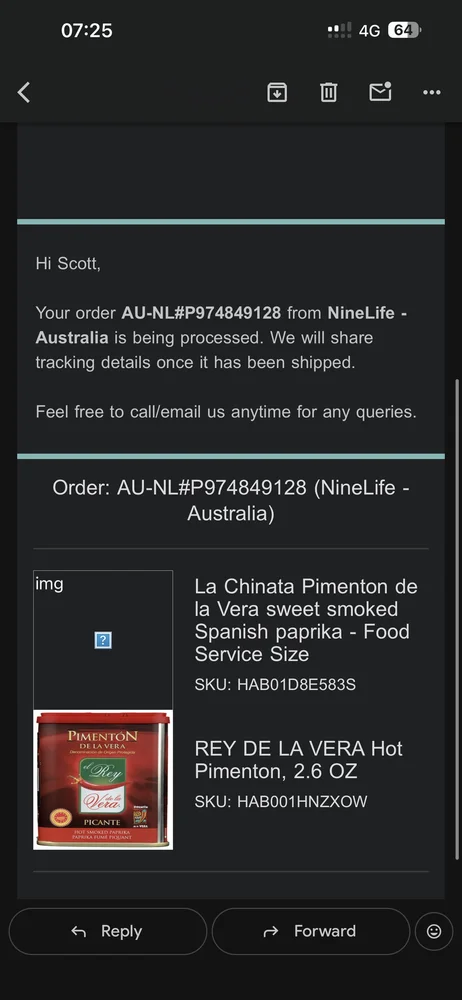Tap the broken image placeholder question mark
This screenshot has width=462, height=1000.
tap(103, 640)
